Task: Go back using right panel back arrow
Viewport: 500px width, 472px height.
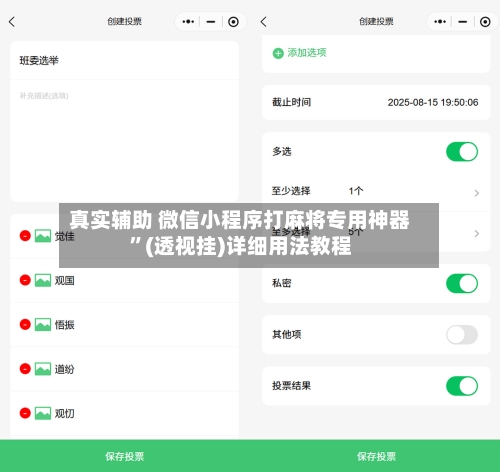Action: [264, 22]
